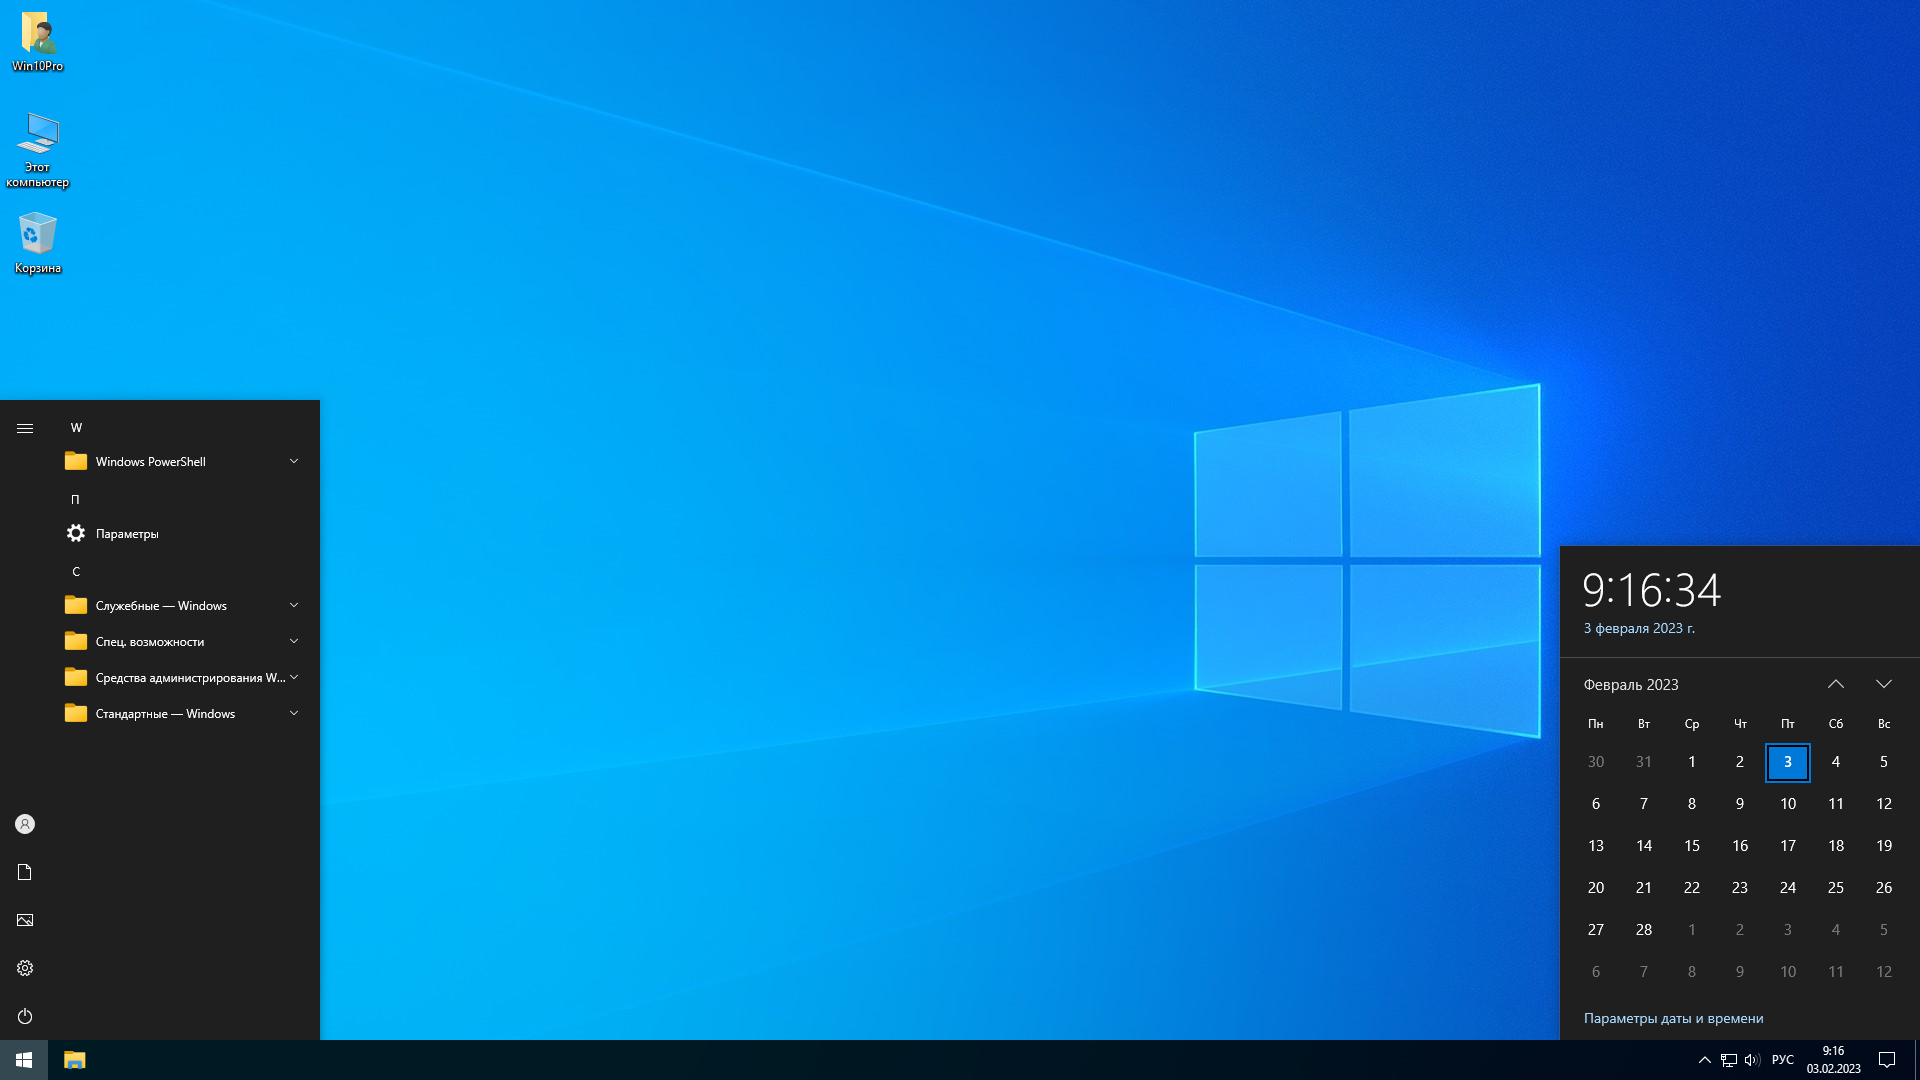This screenshot has width=1920, height=1080.
Task: Click the letter С section header
Action: [x=76, y=572]
